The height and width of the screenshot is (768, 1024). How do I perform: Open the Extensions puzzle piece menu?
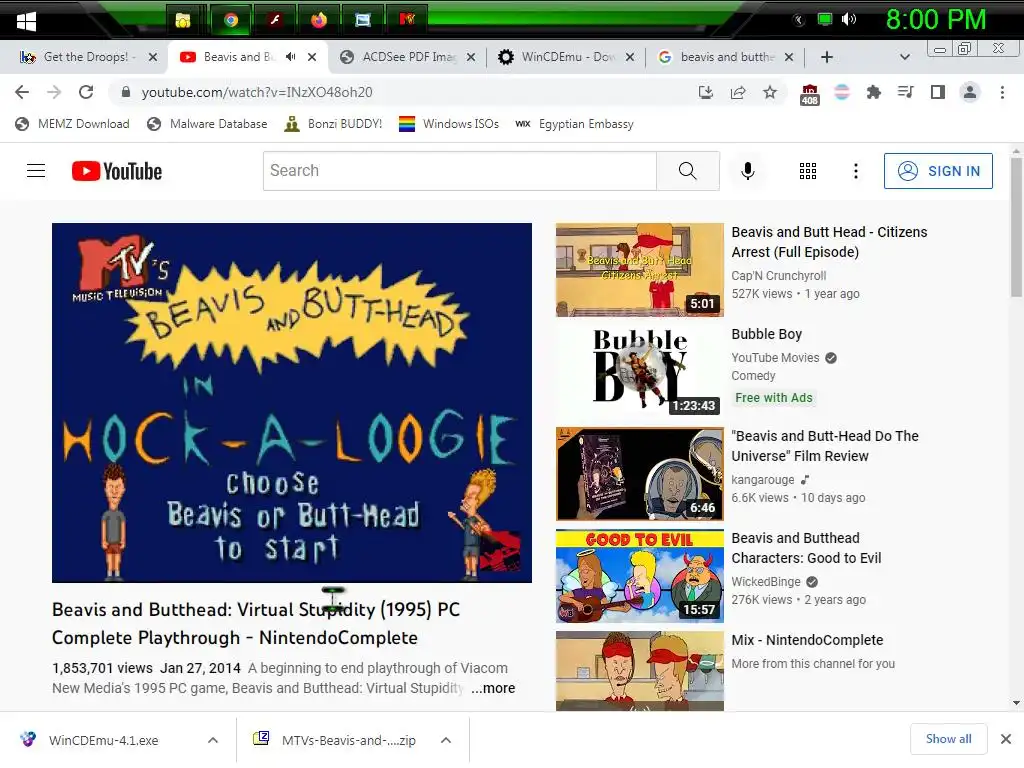[x=874, y=92]
